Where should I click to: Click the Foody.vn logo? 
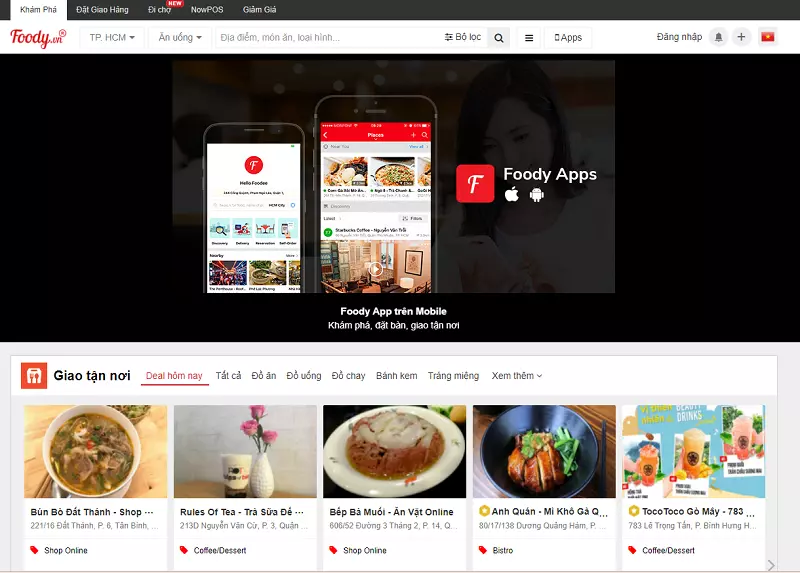(x=38, y=38)
